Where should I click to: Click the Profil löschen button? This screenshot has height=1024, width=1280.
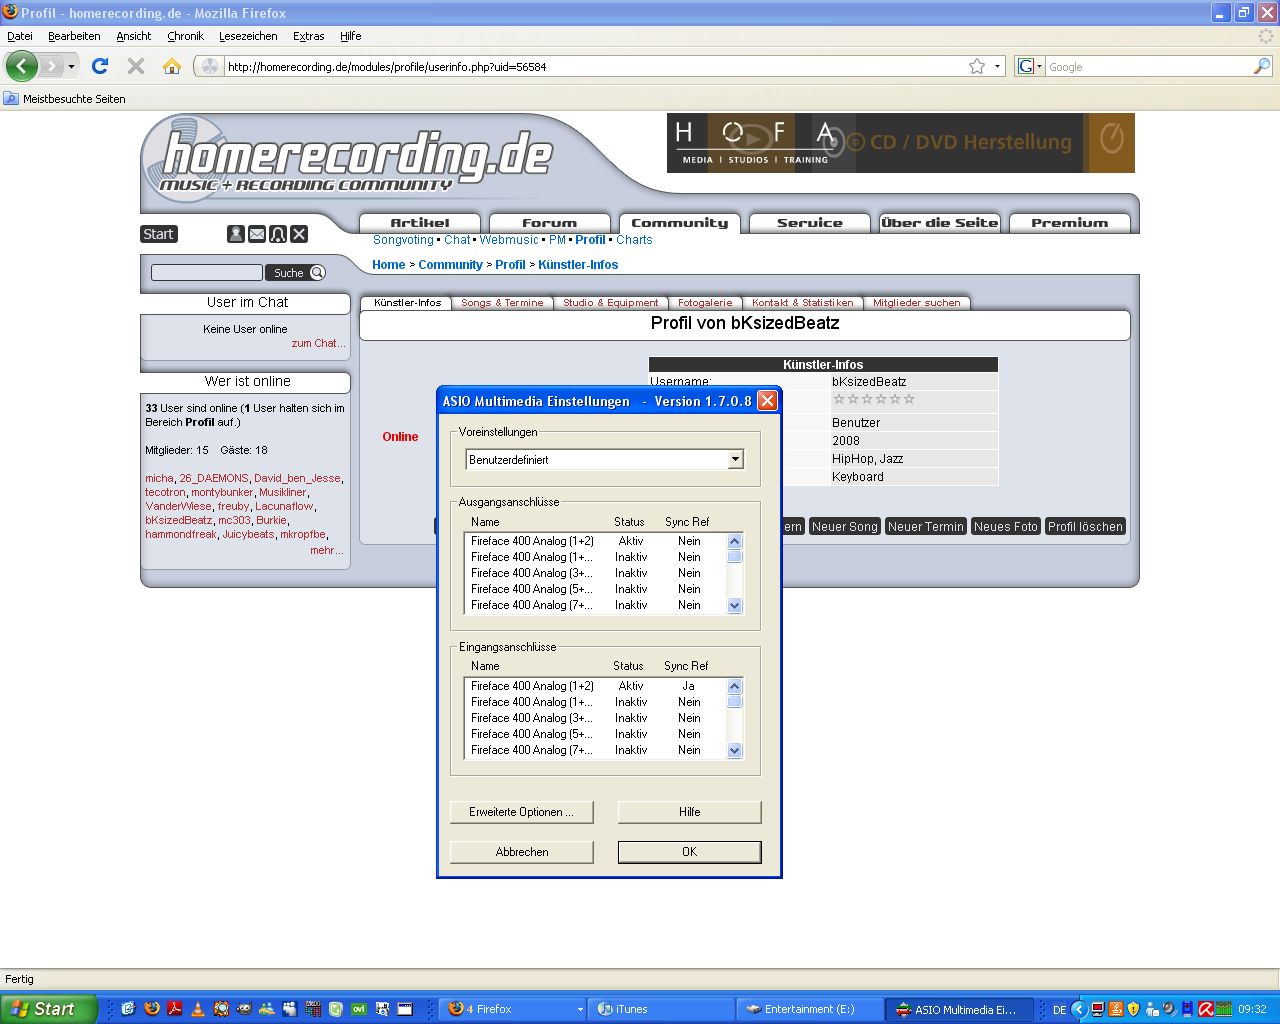(1085, 527)
